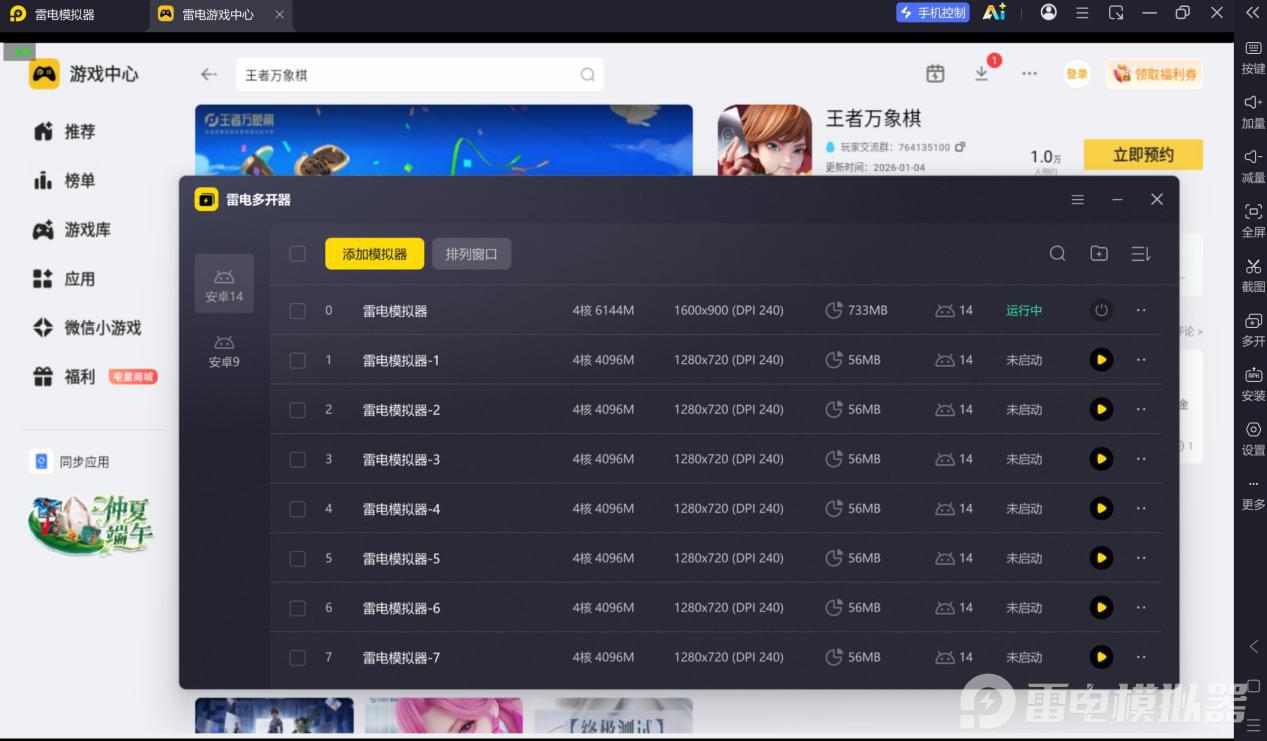Open the sort list icon in 雷电多开器
Image resolution: width=1267 pixels, height=741 pixels.
(1141, 254)
